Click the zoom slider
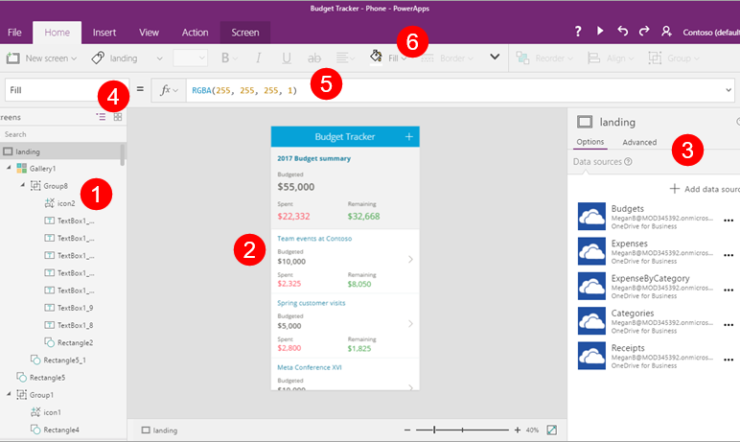The width and height of the screenshot is (740, 442). pos(462,430)
